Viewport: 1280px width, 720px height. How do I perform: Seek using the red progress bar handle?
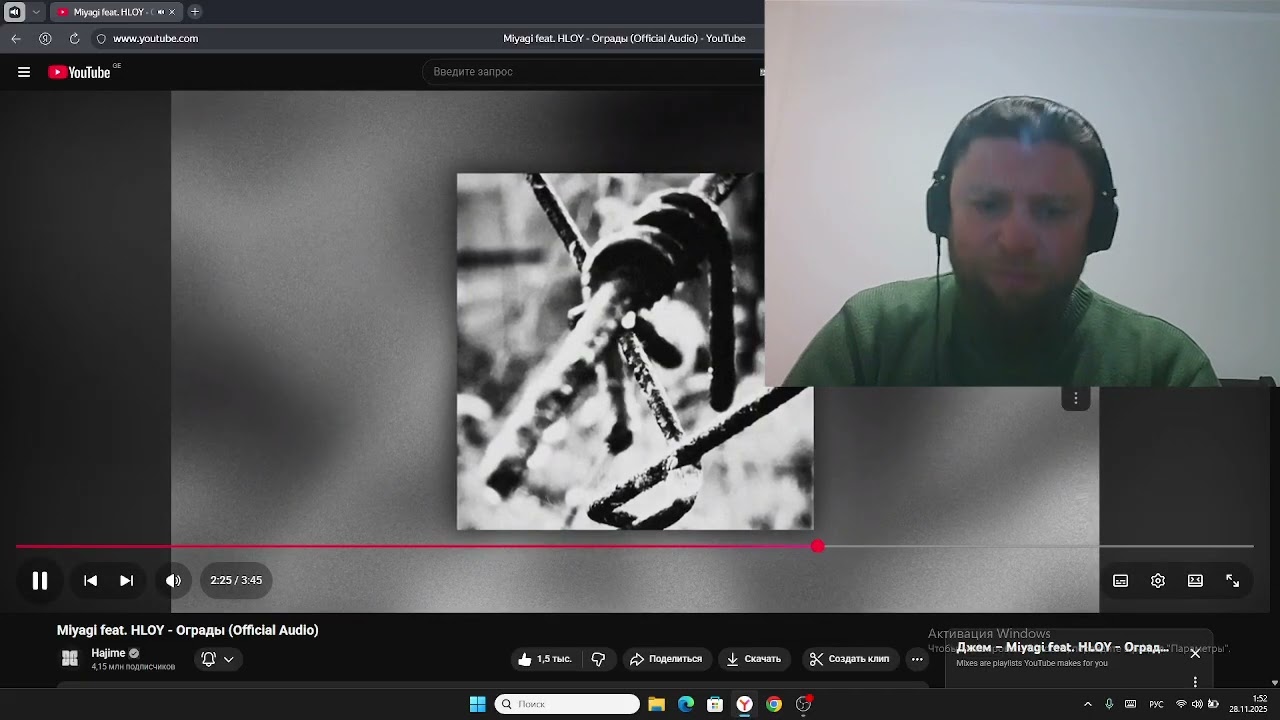(x=818, y=546)
